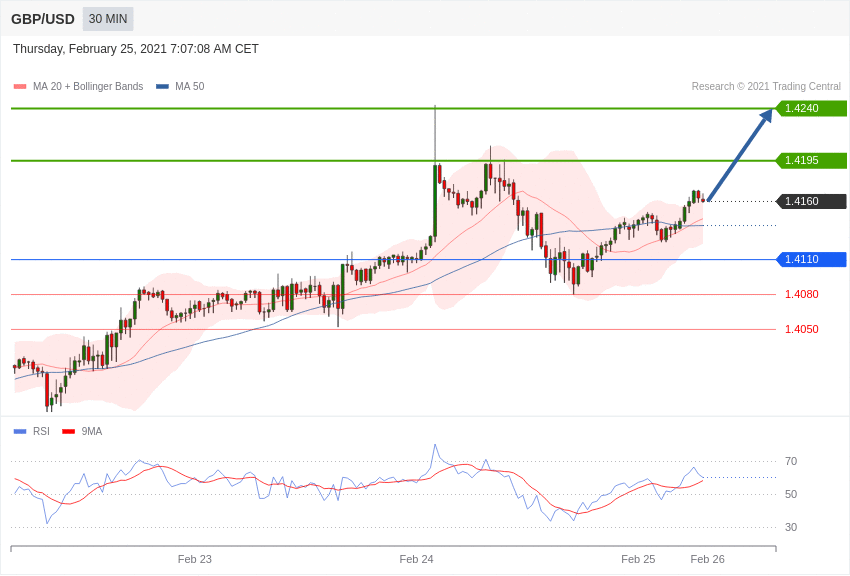Click the 30 MIN timeframe badge

pos(108,19)
